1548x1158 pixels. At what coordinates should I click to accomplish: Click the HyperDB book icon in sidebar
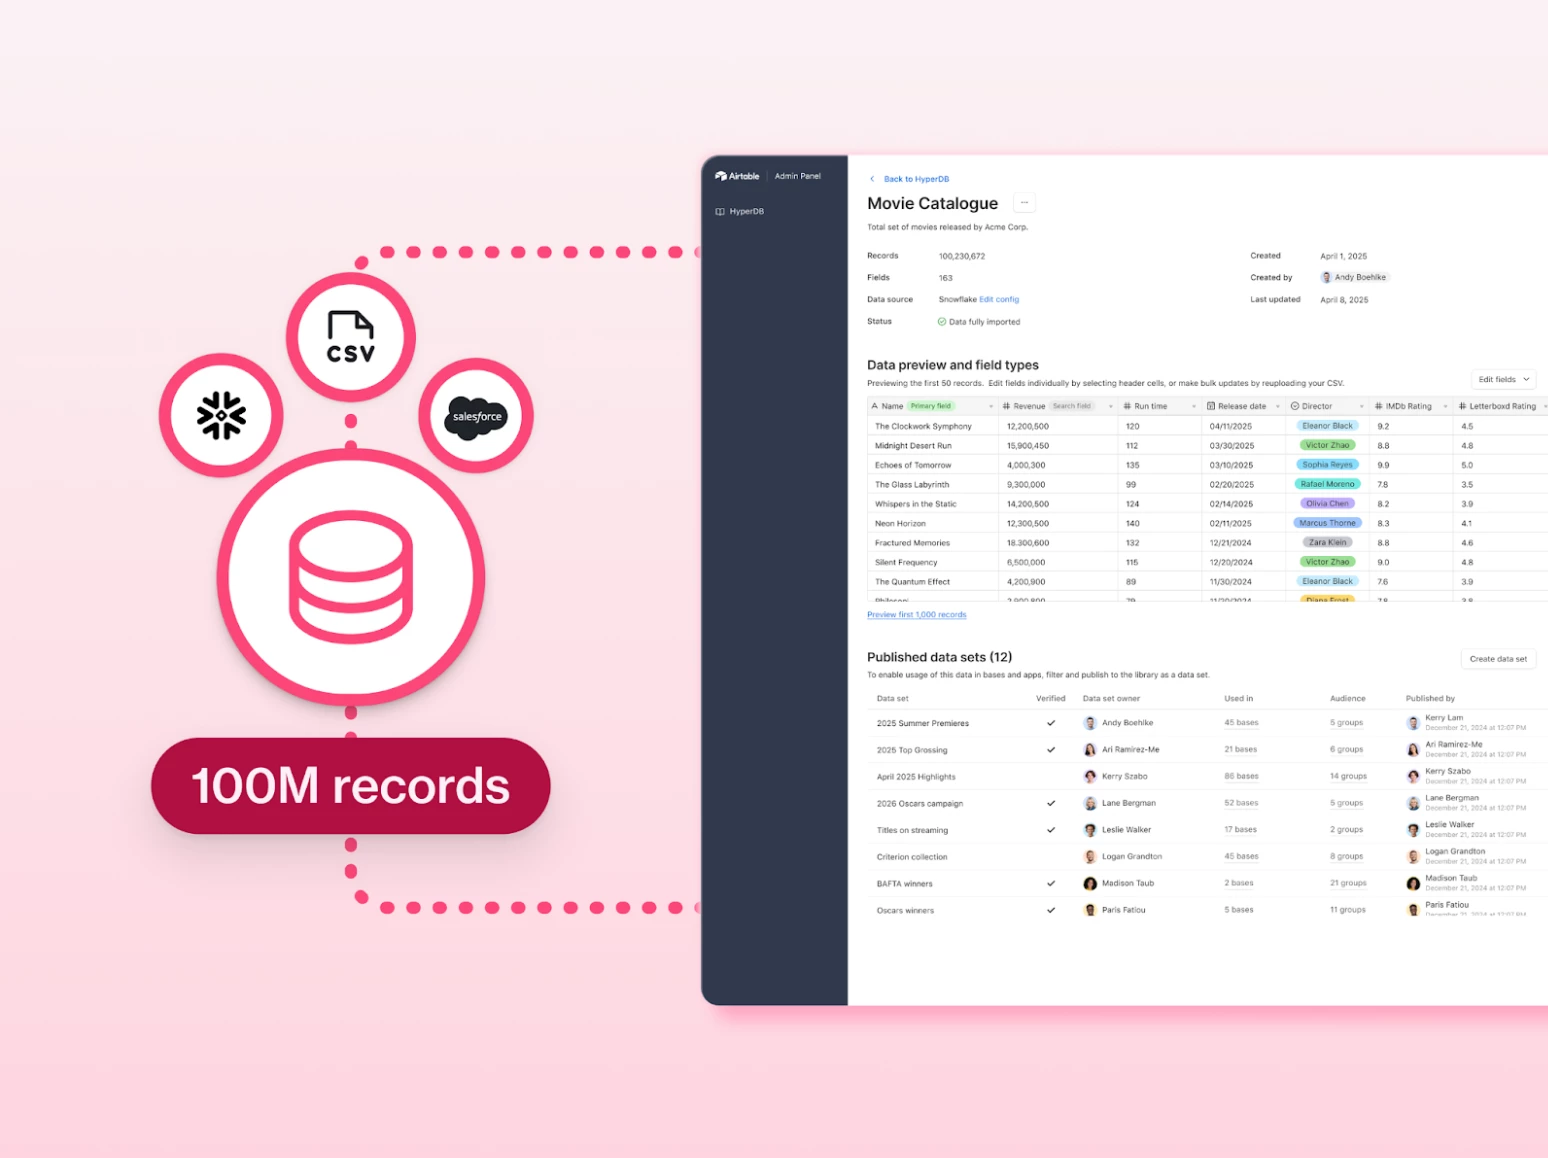coord(720,212)
